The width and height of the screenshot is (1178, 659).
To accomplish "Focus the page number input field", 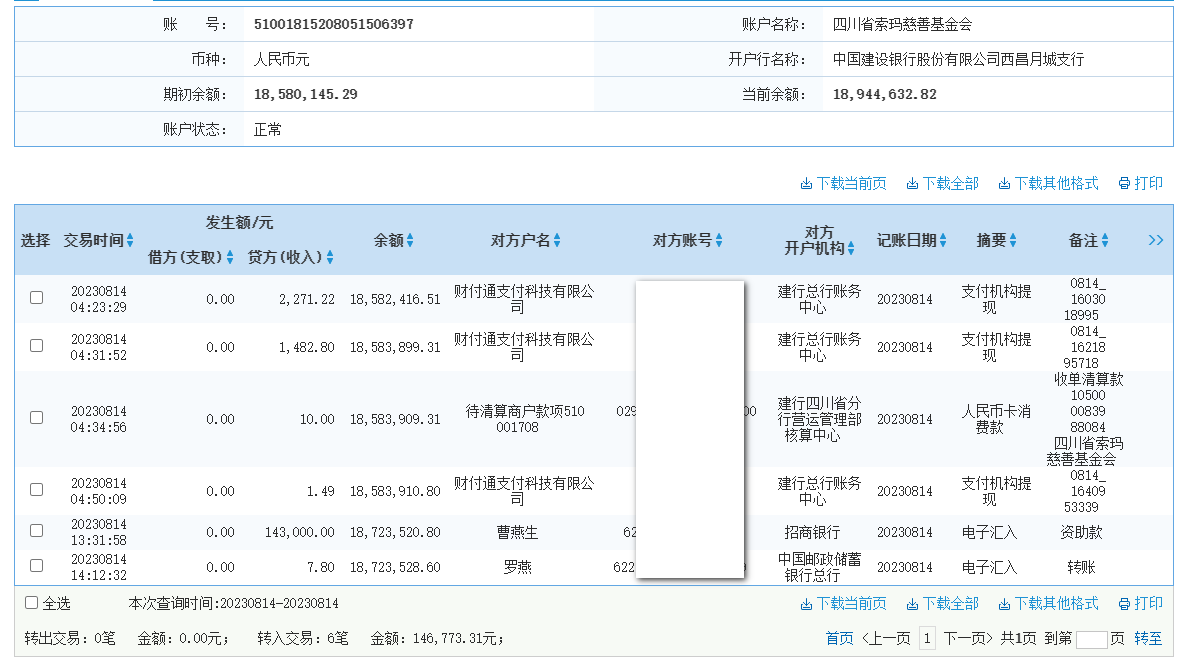I will [x=1092, y=639].
